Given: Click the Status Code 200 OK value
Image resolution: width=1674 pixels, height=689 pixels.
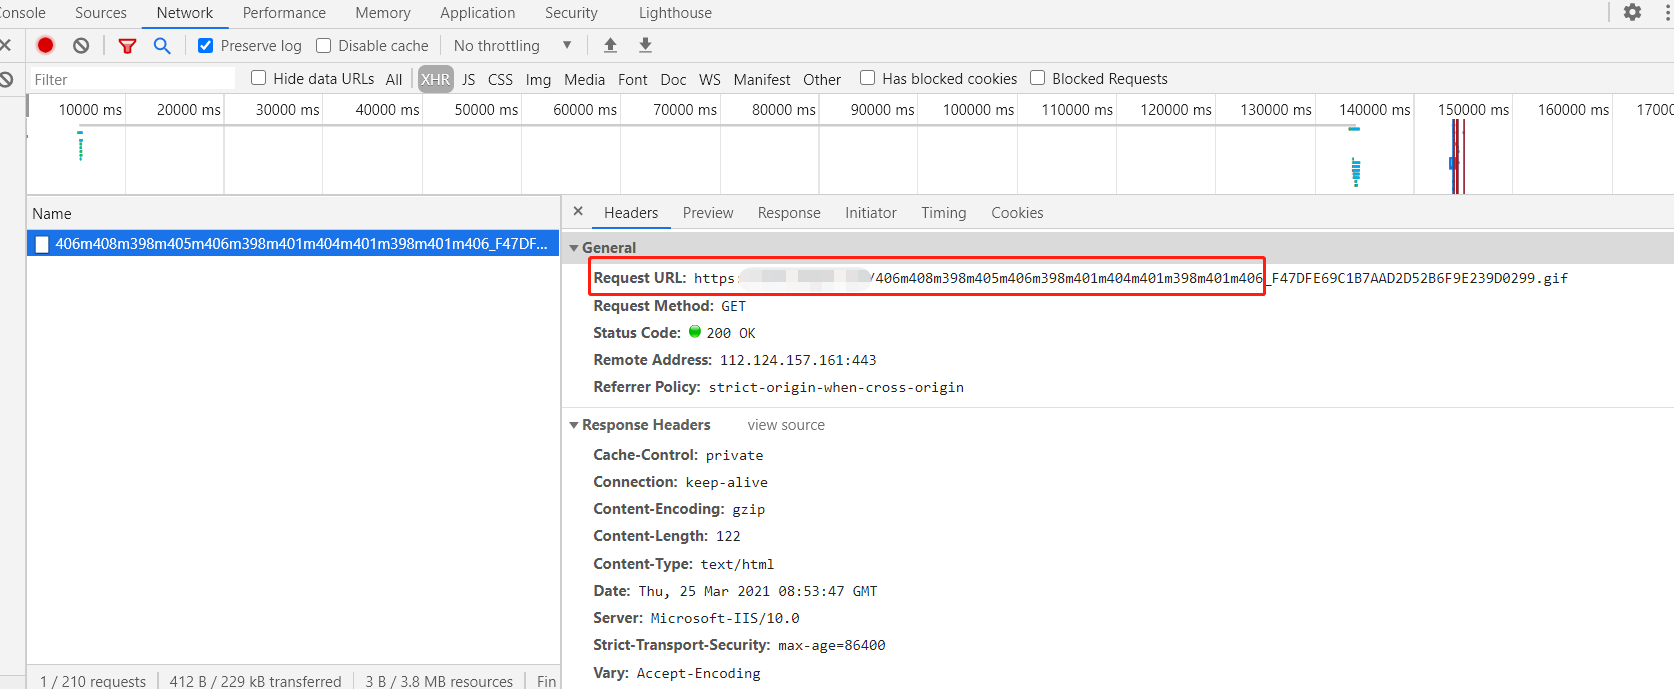Looking at the screenshot, I should click(x=731, y=333).
